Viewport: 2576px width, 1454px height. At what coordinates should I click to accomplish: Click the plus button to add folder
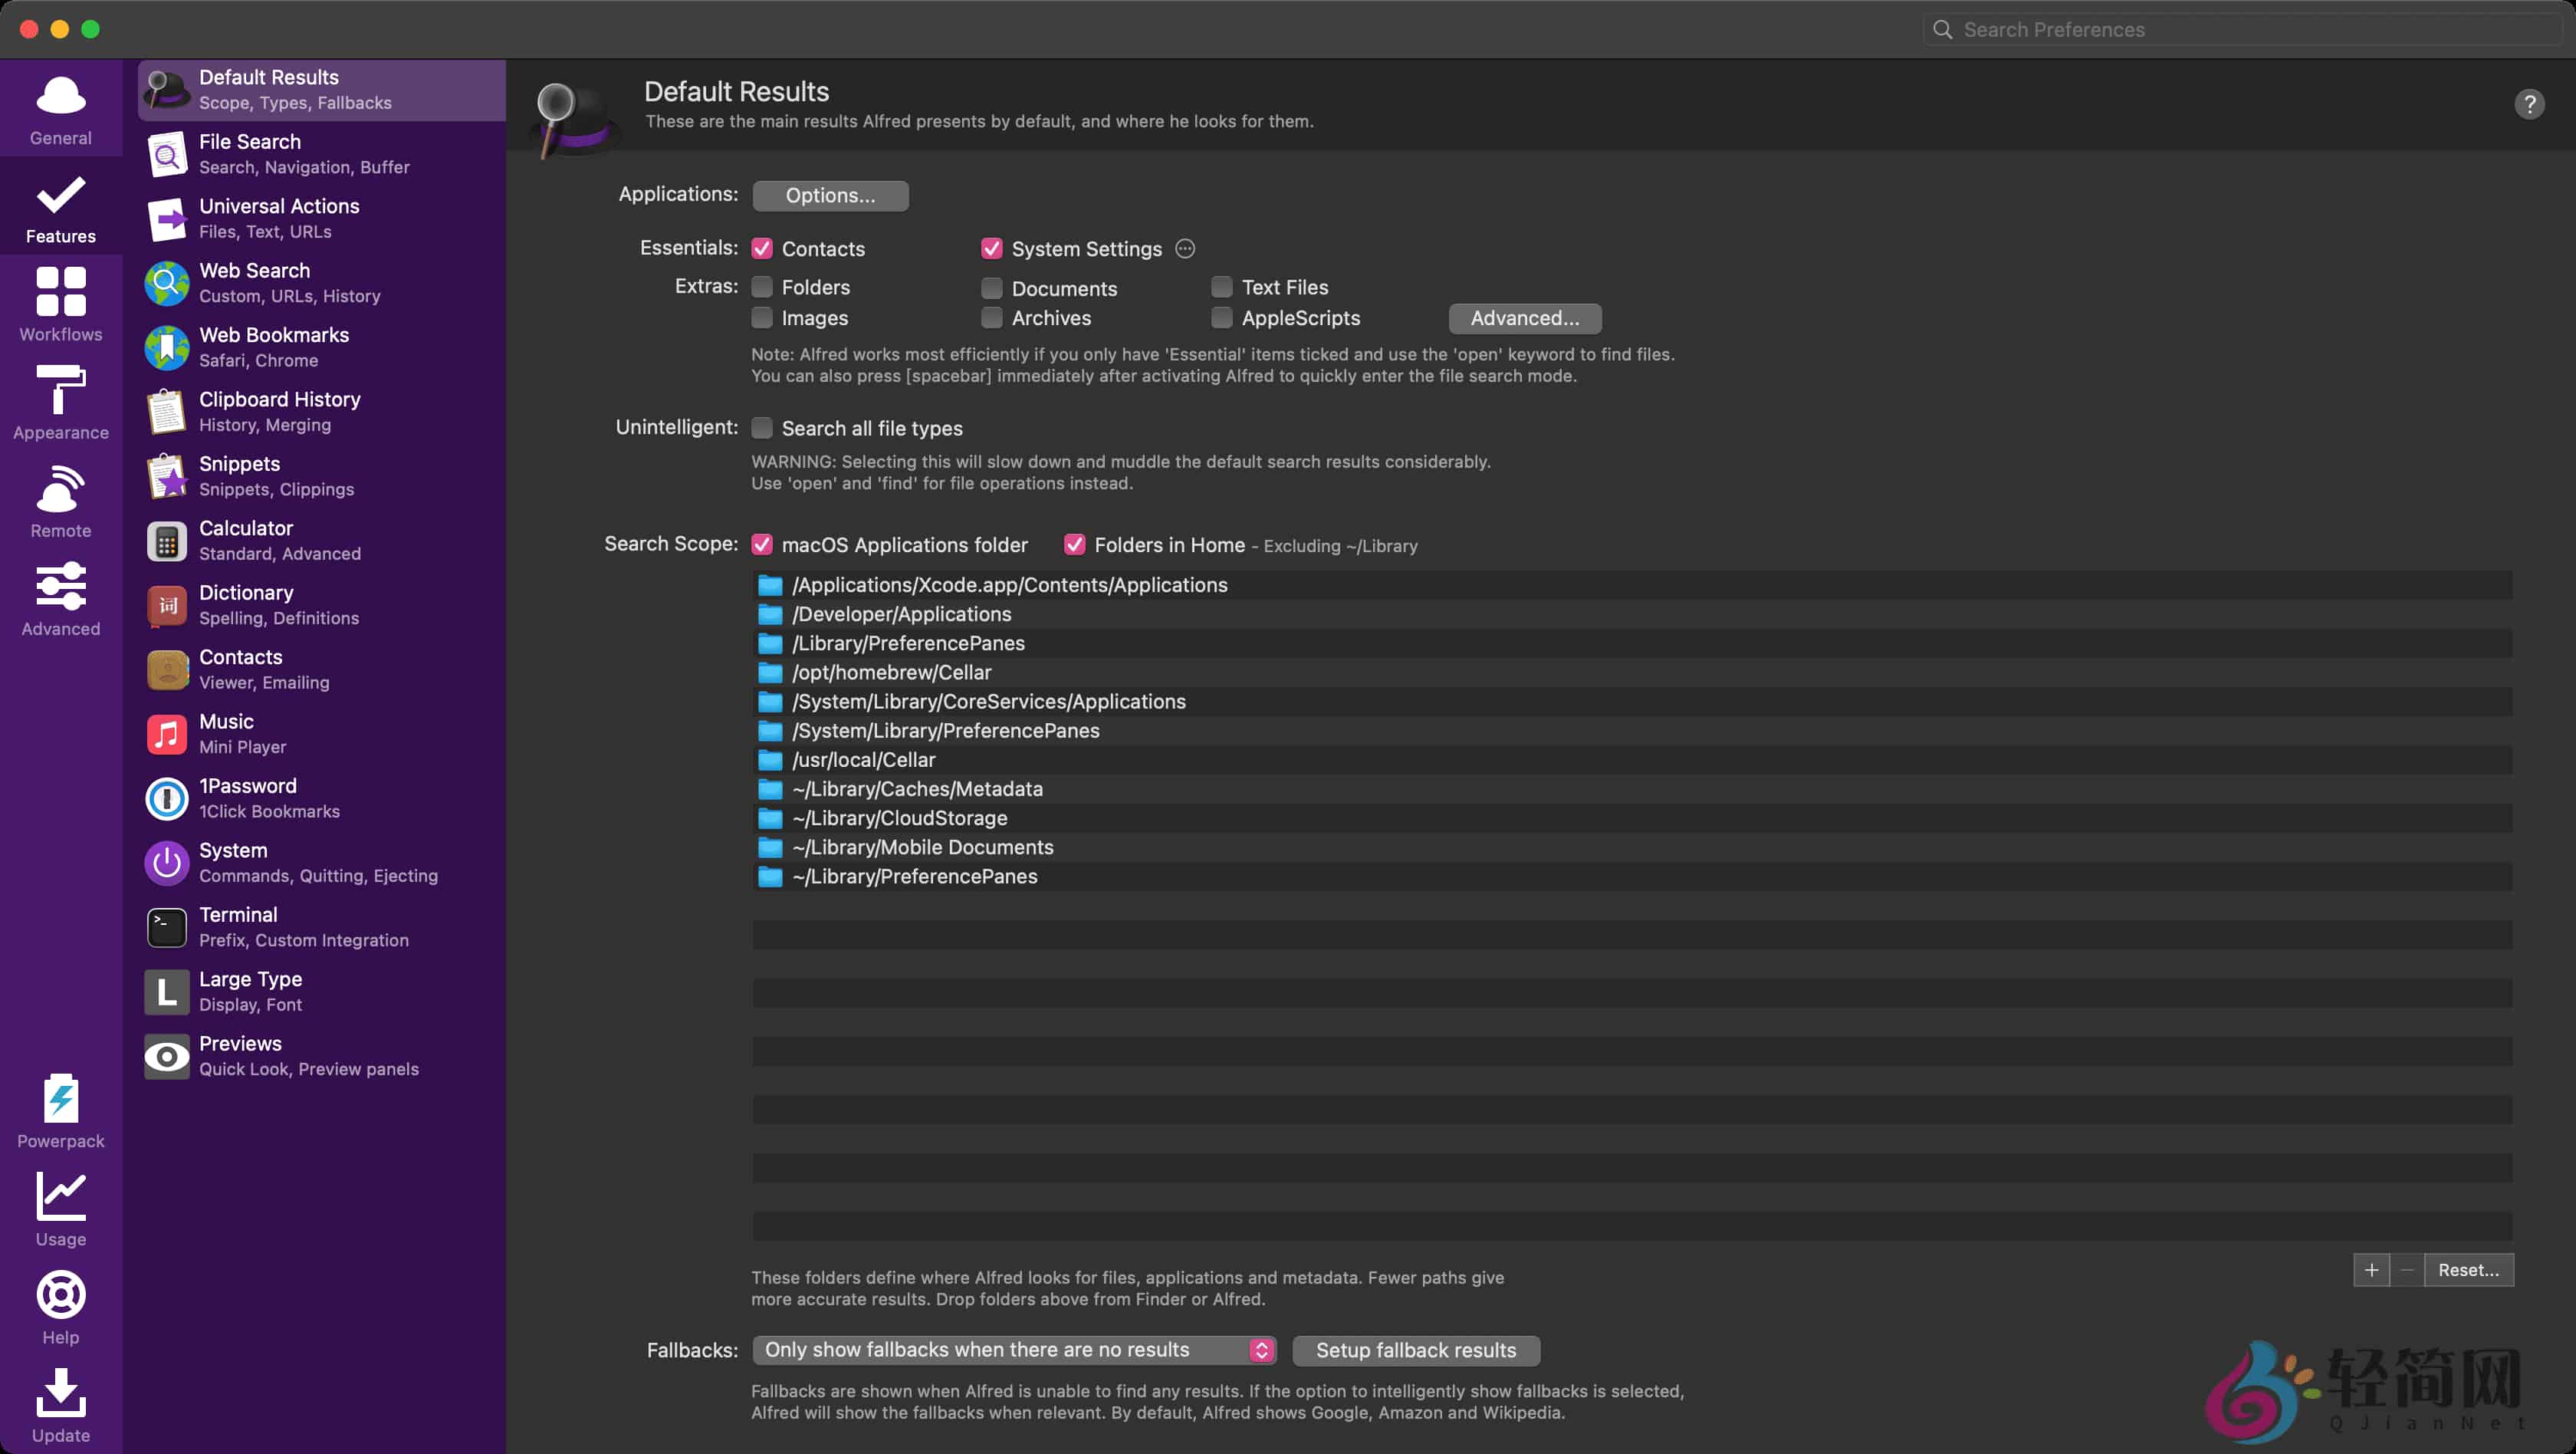(x=2371, y=1270)
